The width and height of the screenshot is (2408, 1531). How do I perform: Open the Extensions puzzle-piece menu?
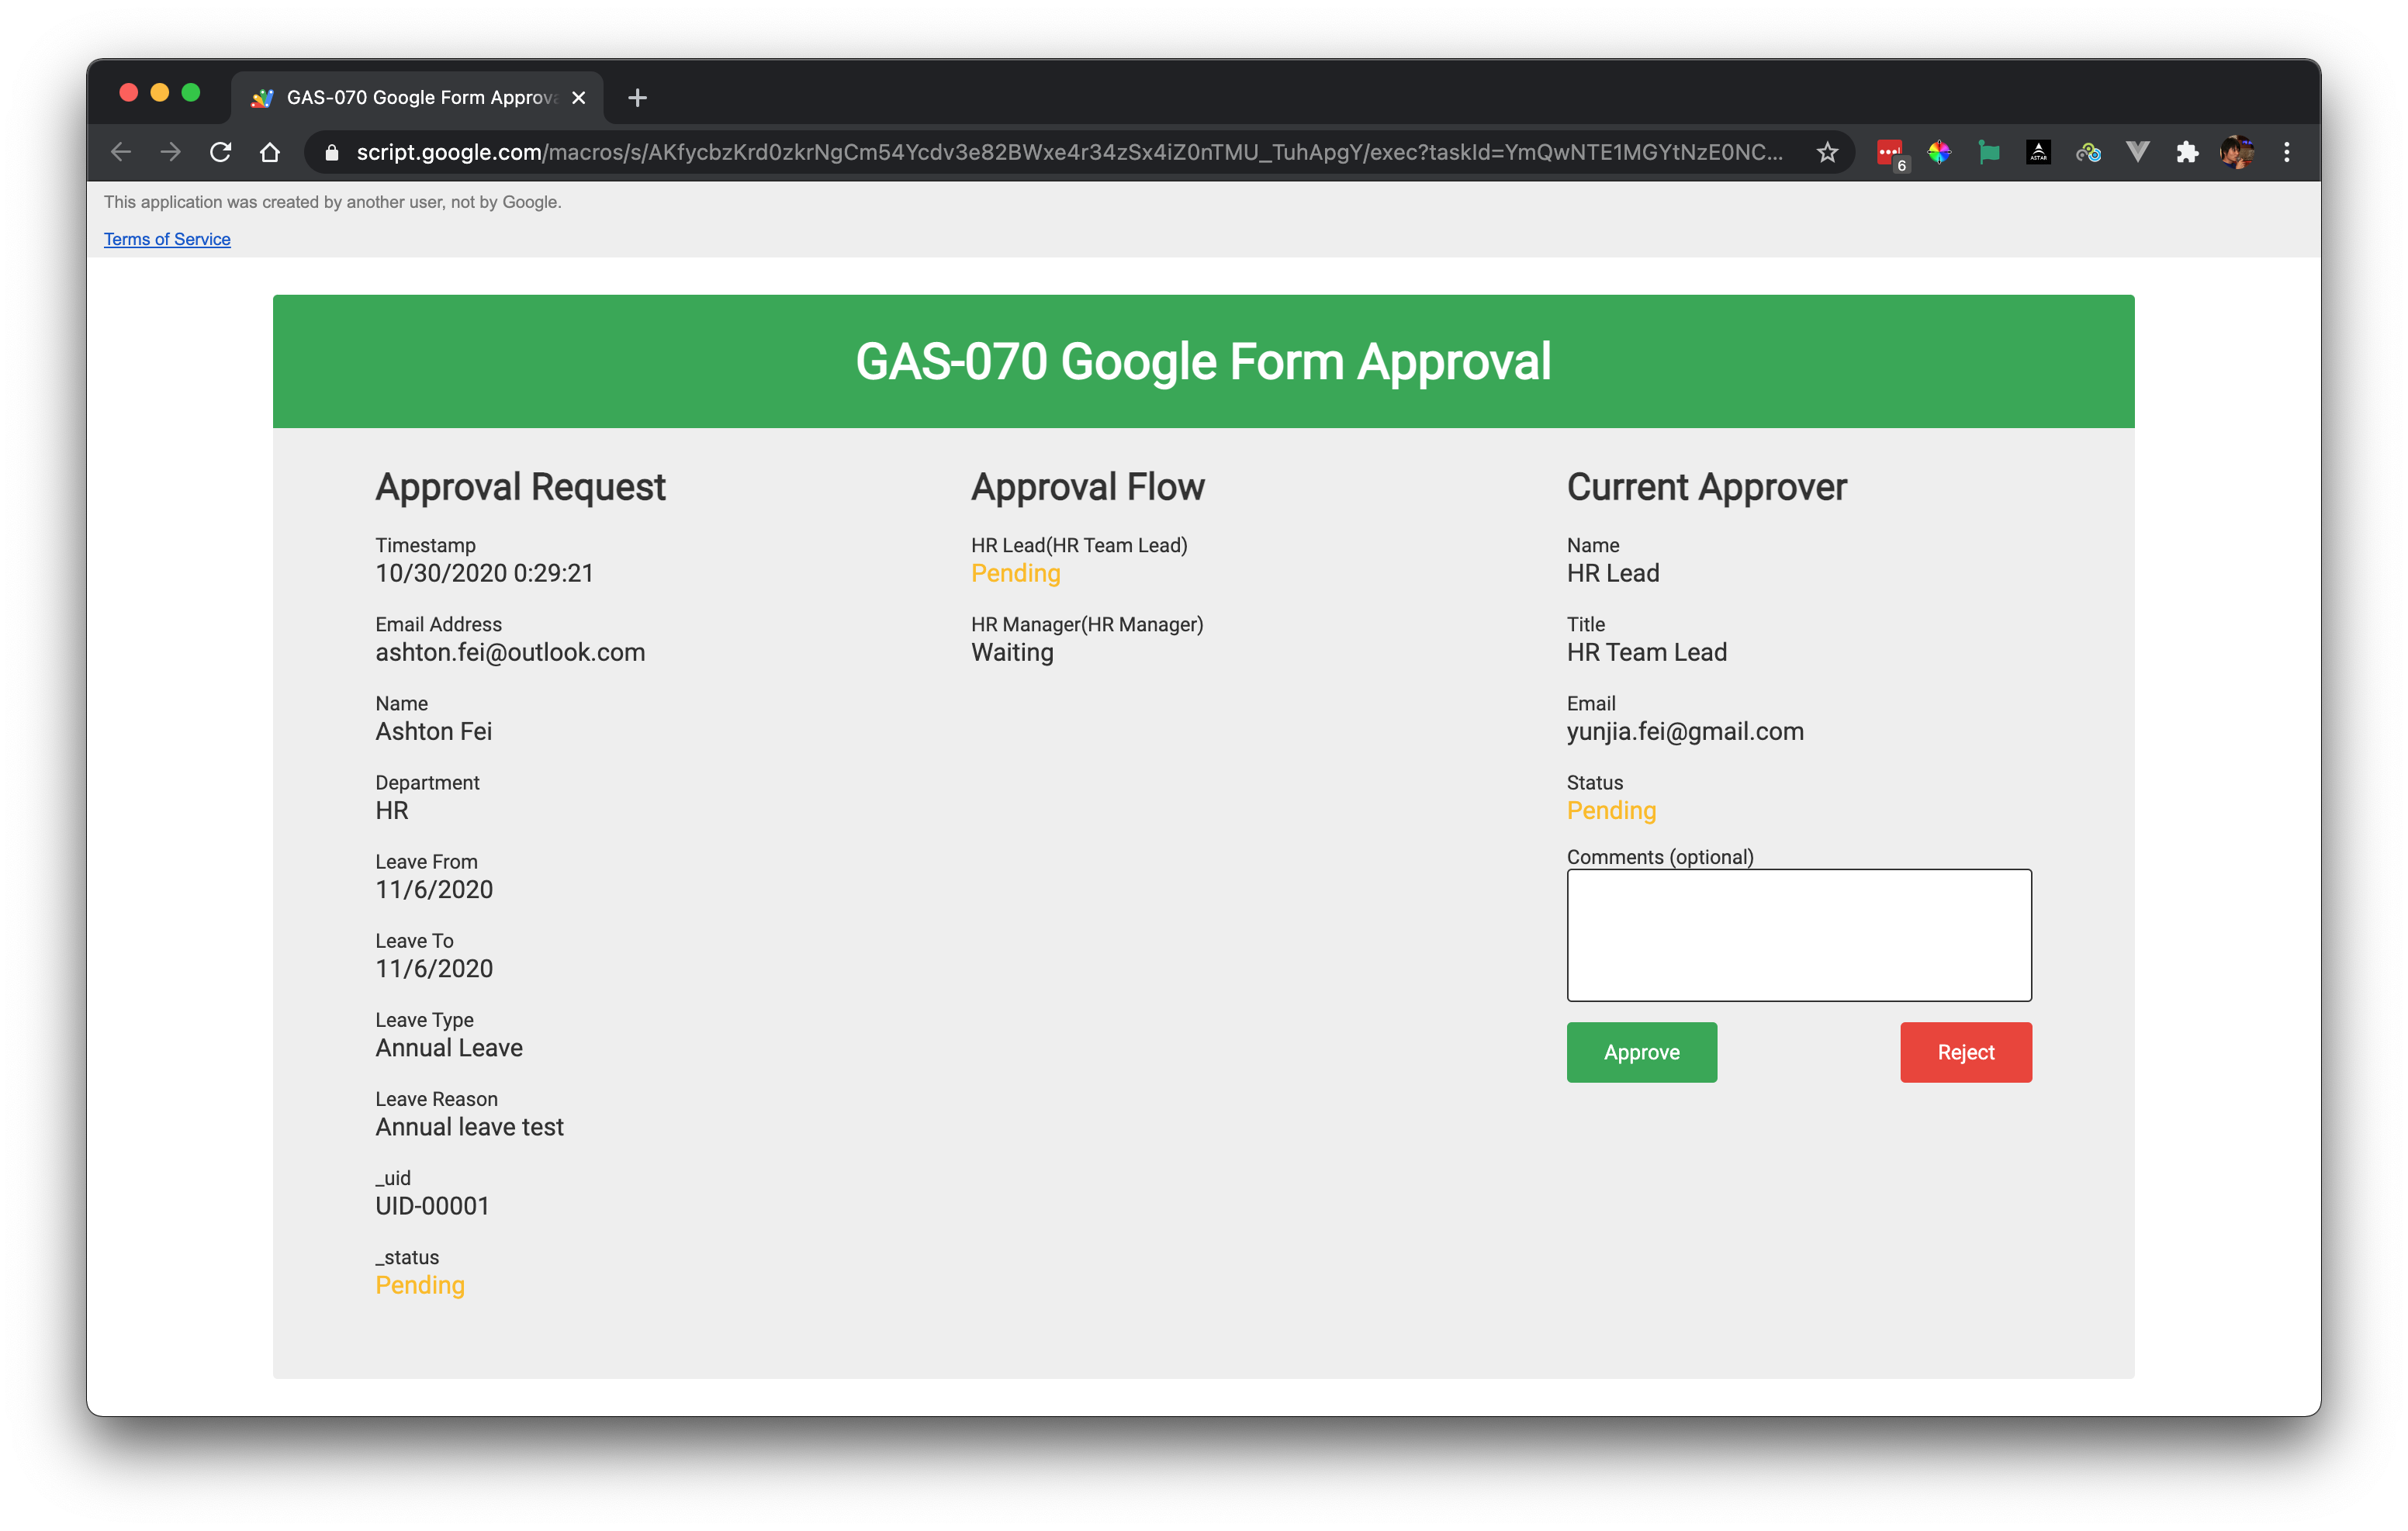(x=2187, y=152)
